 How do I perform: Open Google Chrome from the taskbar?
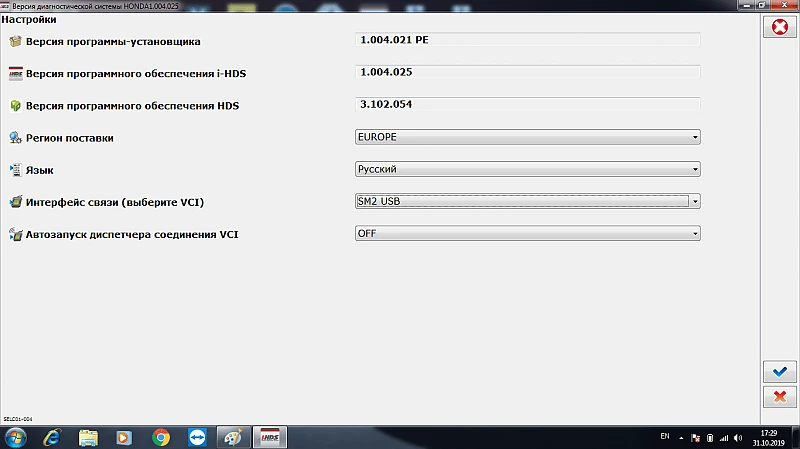point(161,437)
